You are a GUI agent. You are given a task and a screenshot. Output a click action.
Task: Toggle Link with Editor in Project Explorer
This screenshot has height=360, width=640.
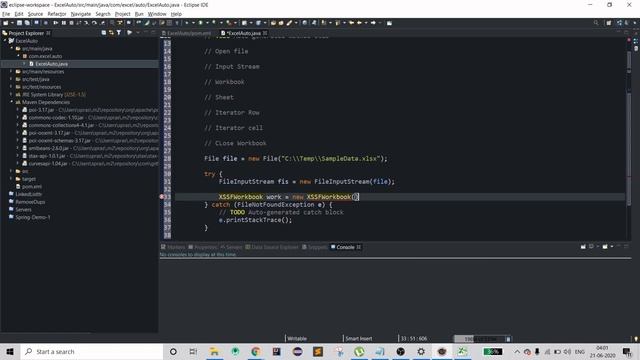click(x=111, y=33)
